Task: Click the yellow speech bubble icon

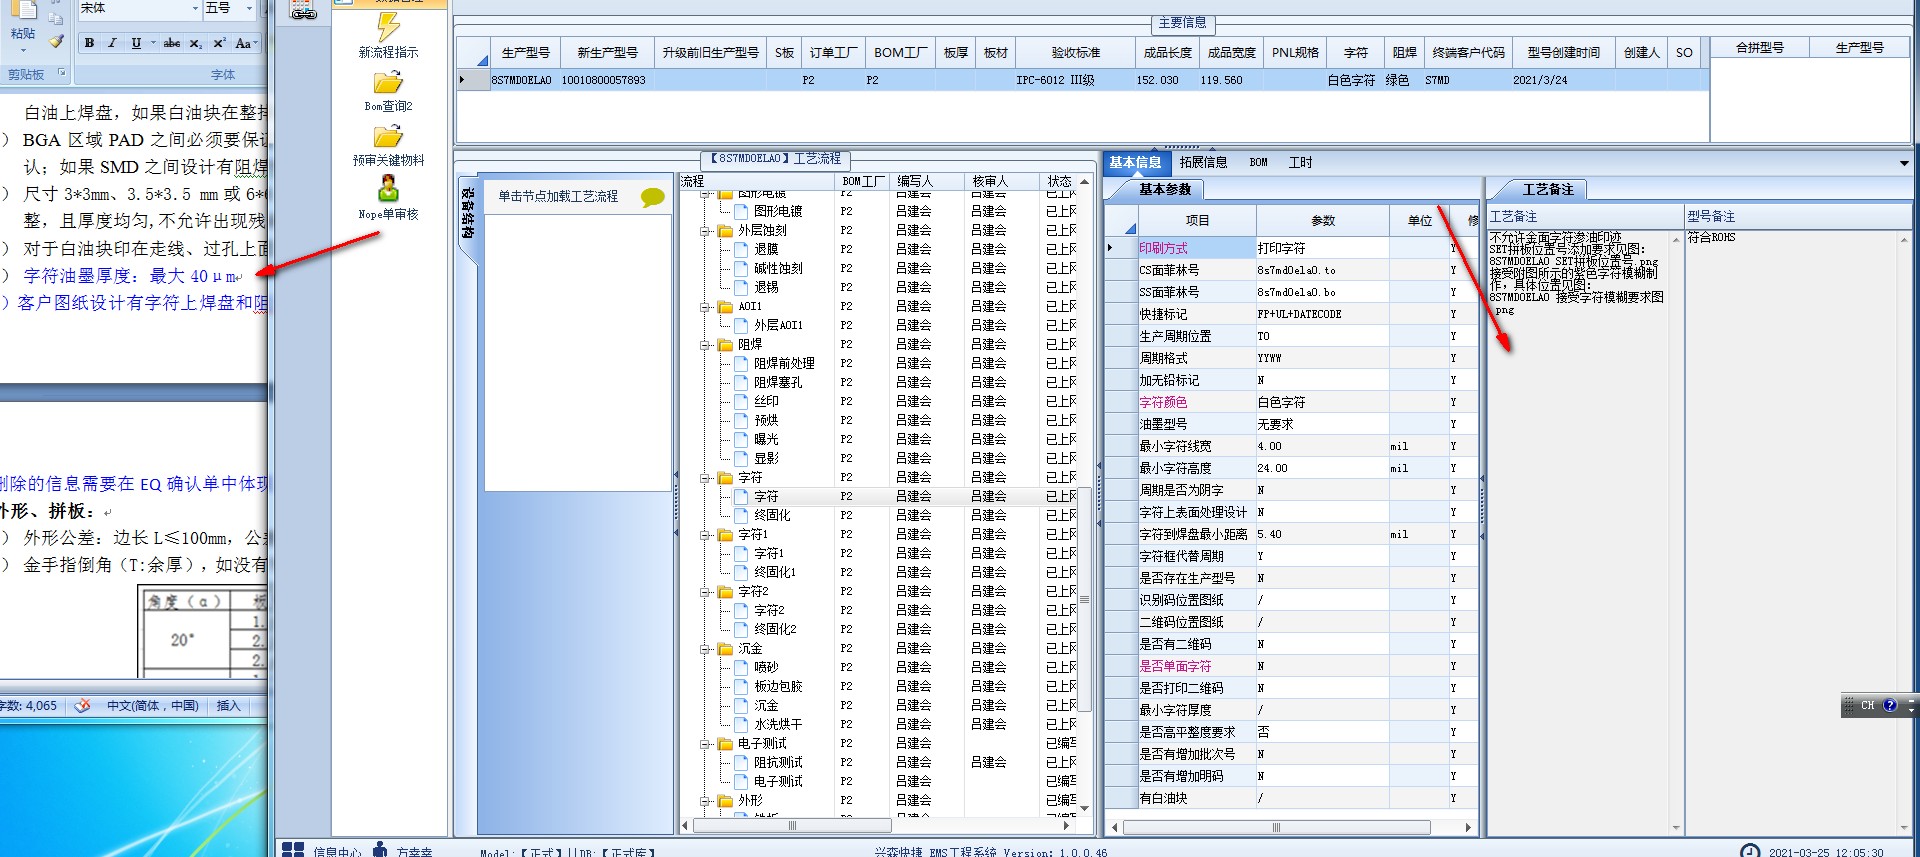Action: pos(652,197)
